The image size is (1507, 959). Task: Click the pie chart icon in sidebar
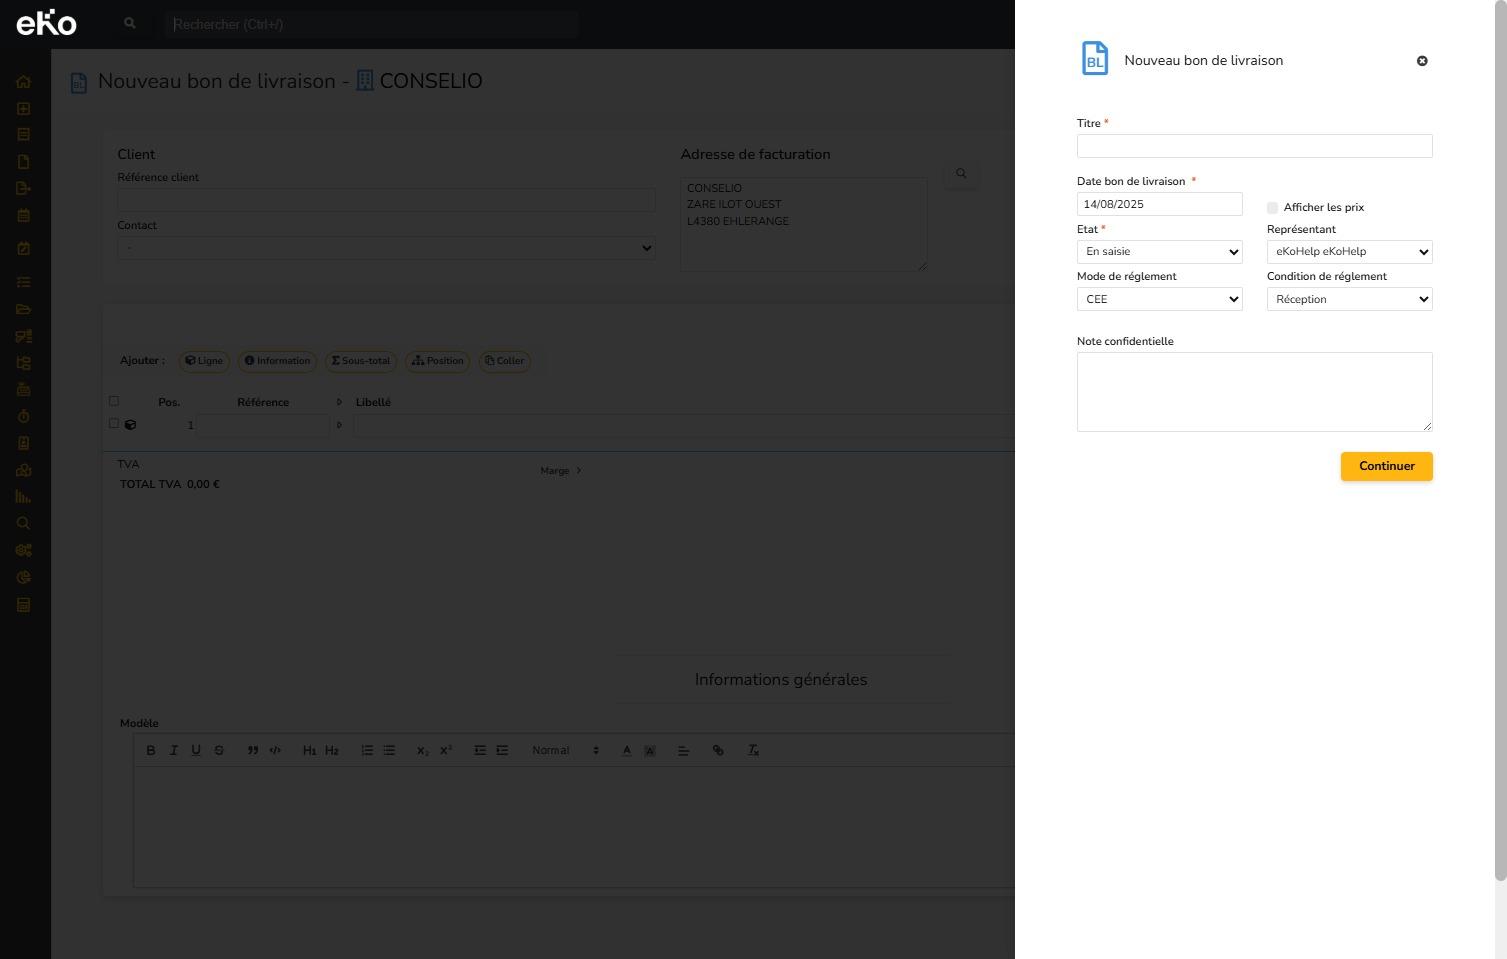(x=24, y=578)
